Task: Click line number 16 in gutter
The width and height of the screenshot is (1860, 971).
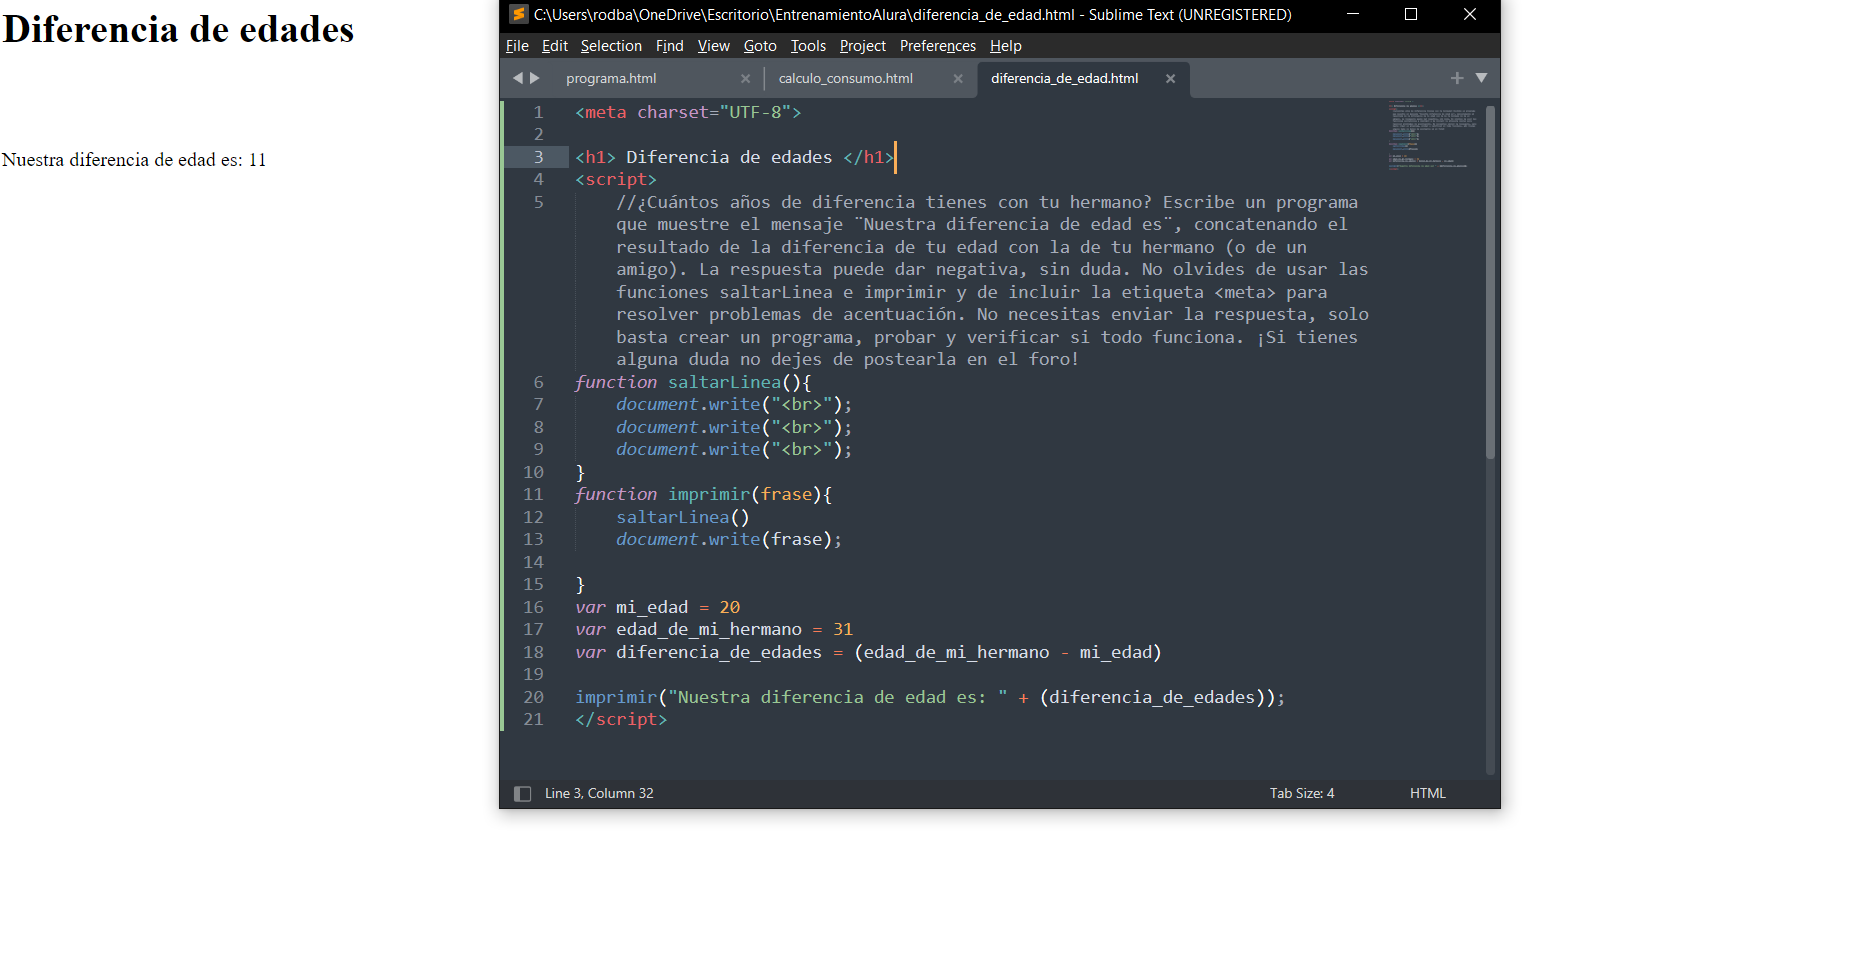Action: pyautogui.click(x=534, y=607)
